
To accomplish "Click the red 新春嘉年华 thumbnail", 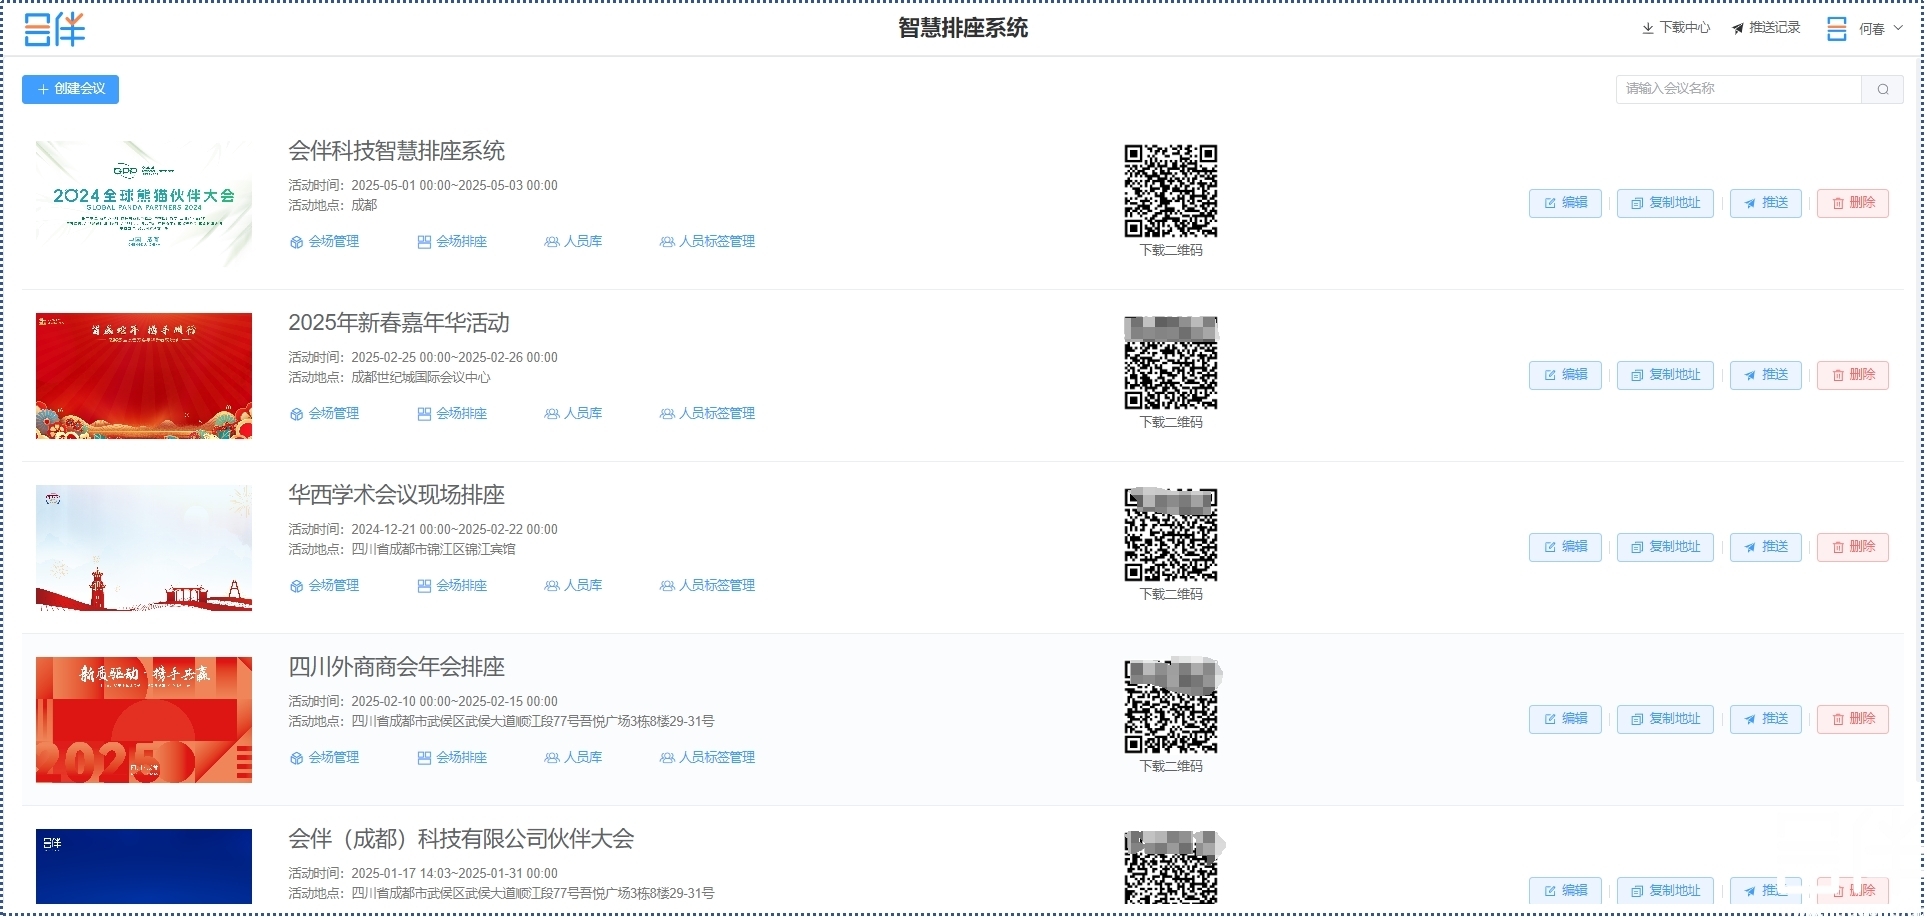I will click(144, 376).
